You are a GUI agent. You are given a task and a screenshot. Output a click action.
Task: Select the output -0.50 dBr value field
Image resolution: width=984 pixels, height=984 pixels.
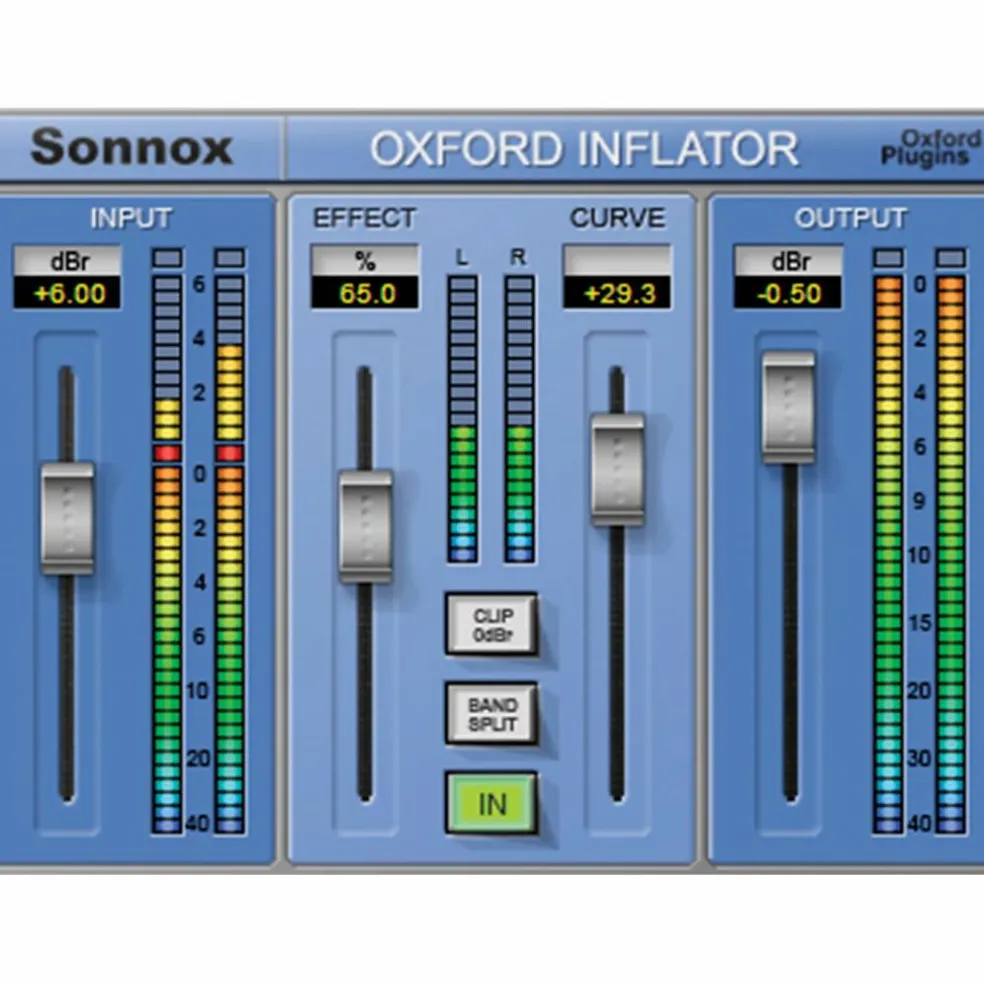coord(788,294)
